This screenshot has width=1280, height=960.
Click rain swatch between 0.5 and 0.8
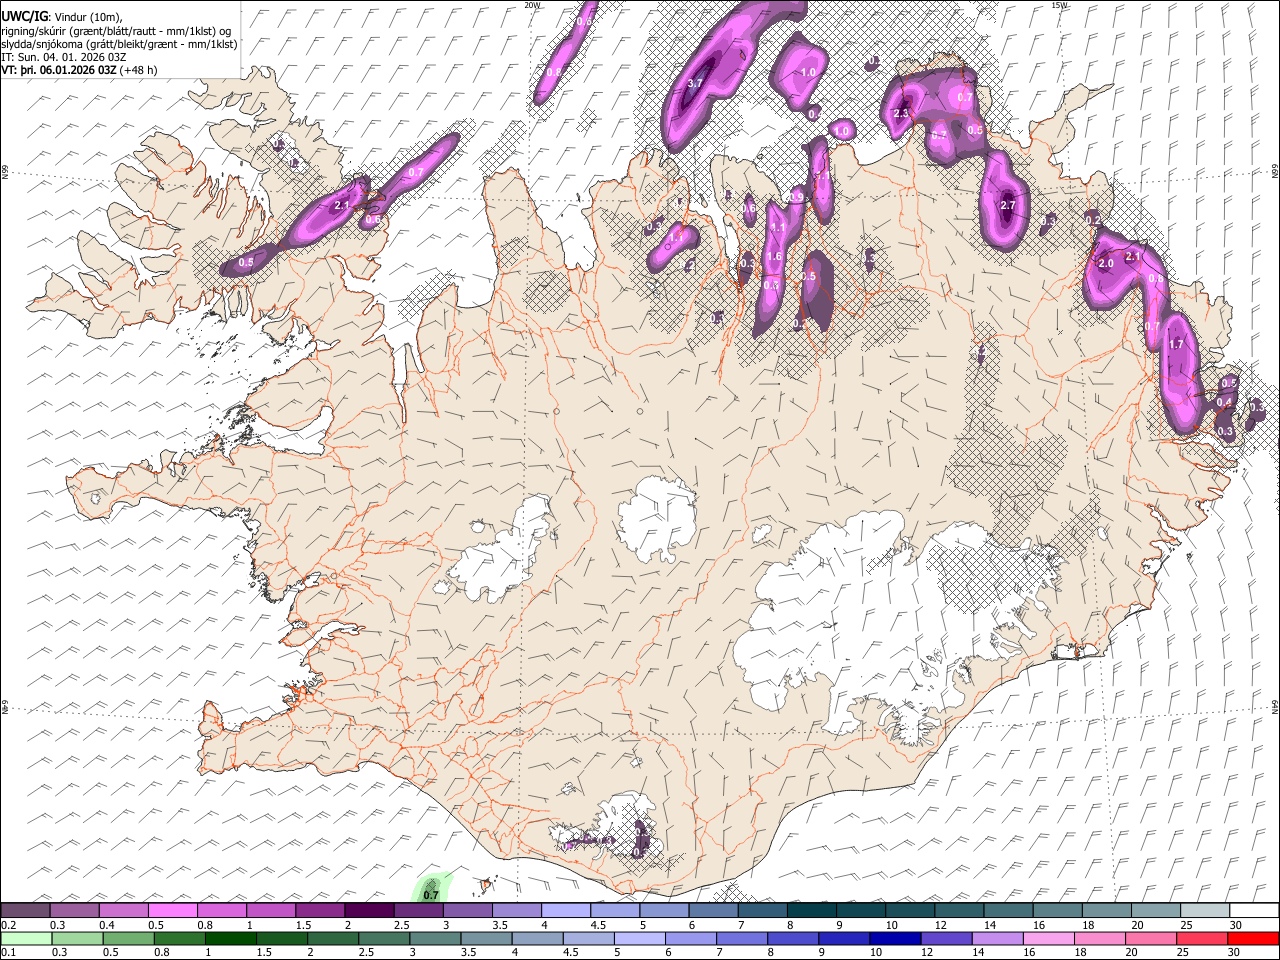pos(129,938)
